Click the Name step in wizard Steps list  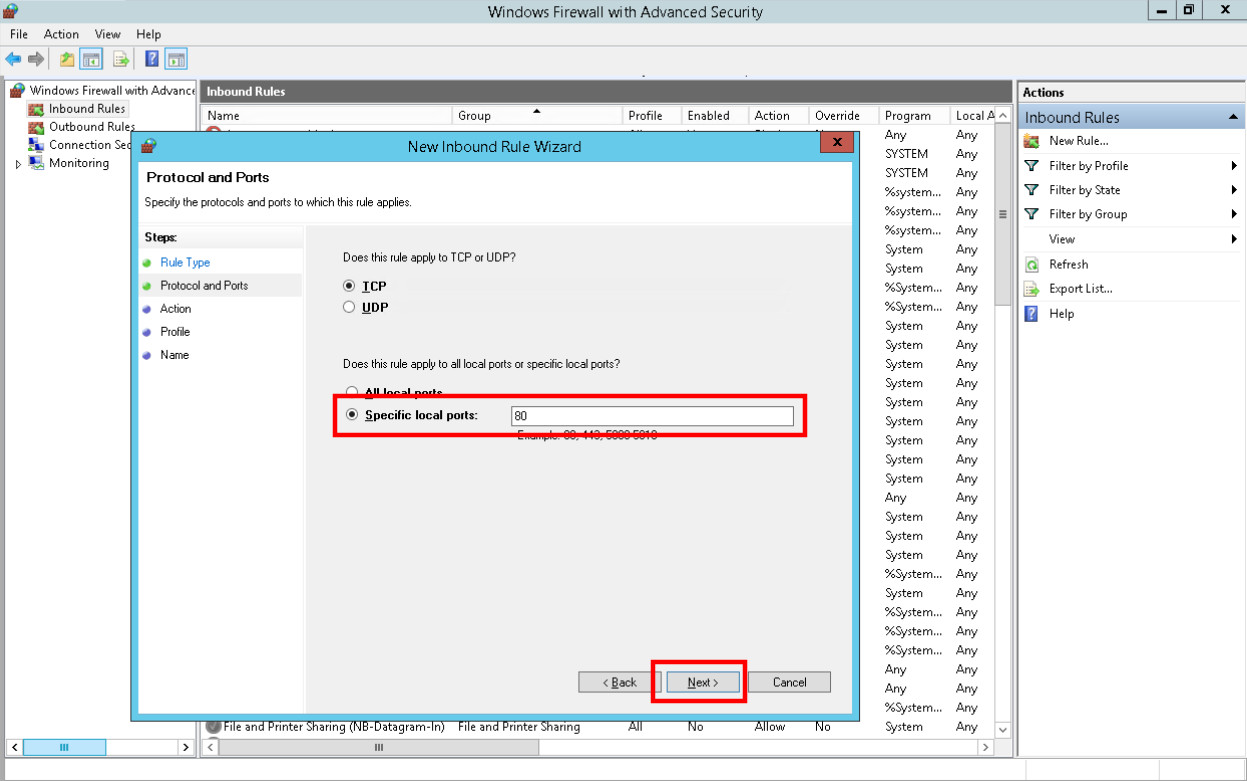pos(174,355)
